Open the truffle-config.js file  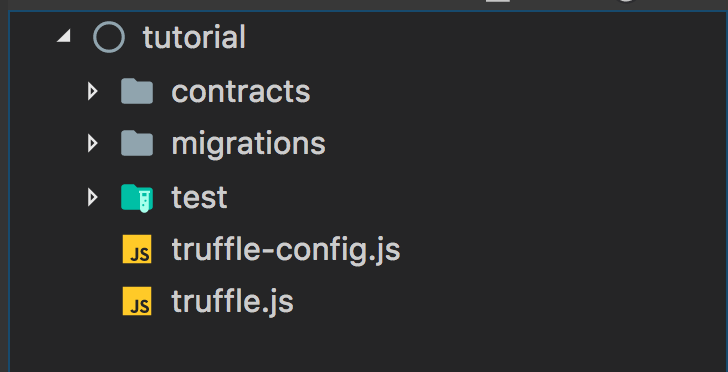point(286,250)
